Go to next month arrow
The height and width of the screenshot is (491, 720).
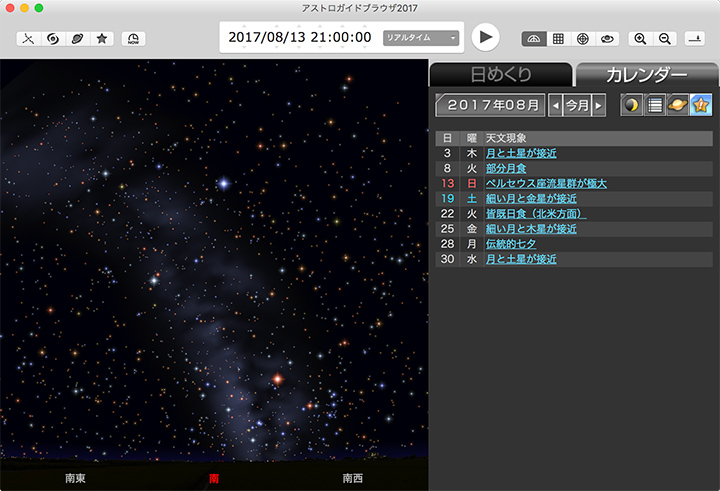(x=598, y=105)
